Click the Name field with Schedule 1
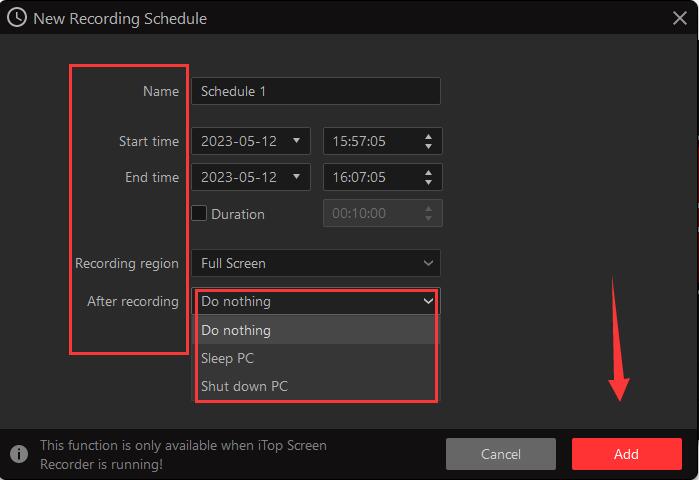The width and height of the screenshot is (699, 480). (x=315, y=91)
